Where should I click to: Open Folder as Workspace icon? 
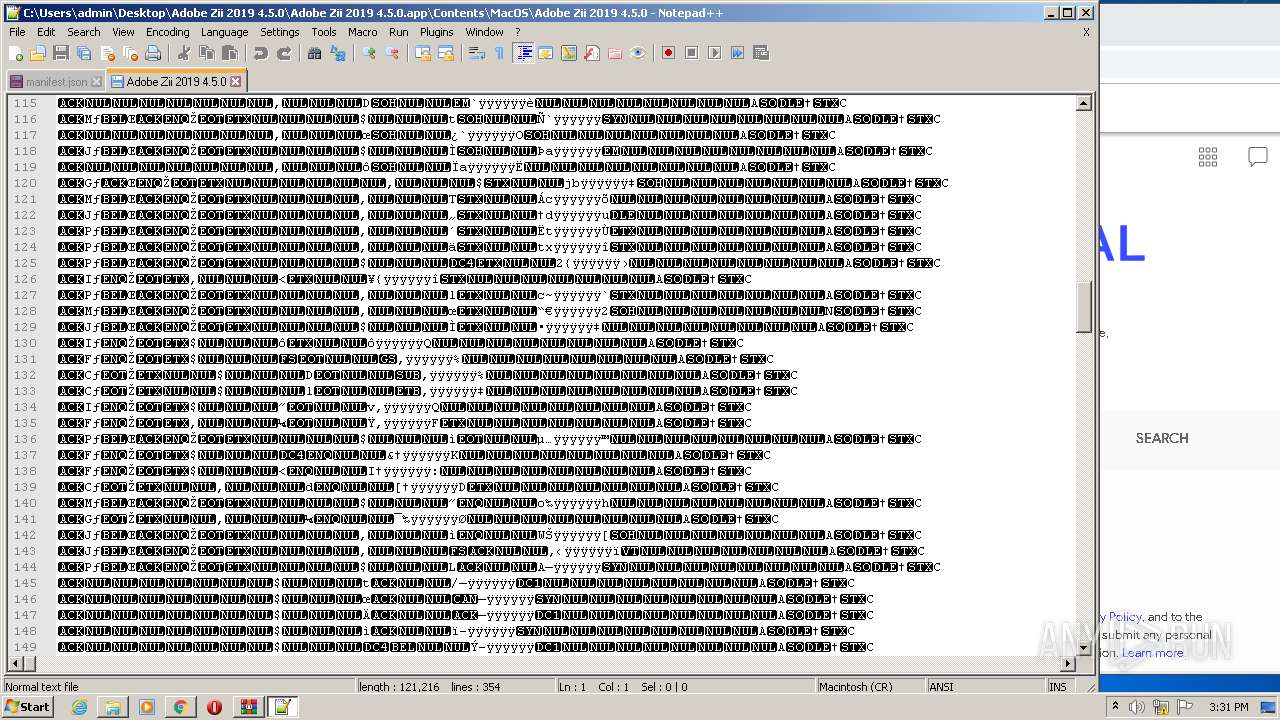tap(615, 53)
